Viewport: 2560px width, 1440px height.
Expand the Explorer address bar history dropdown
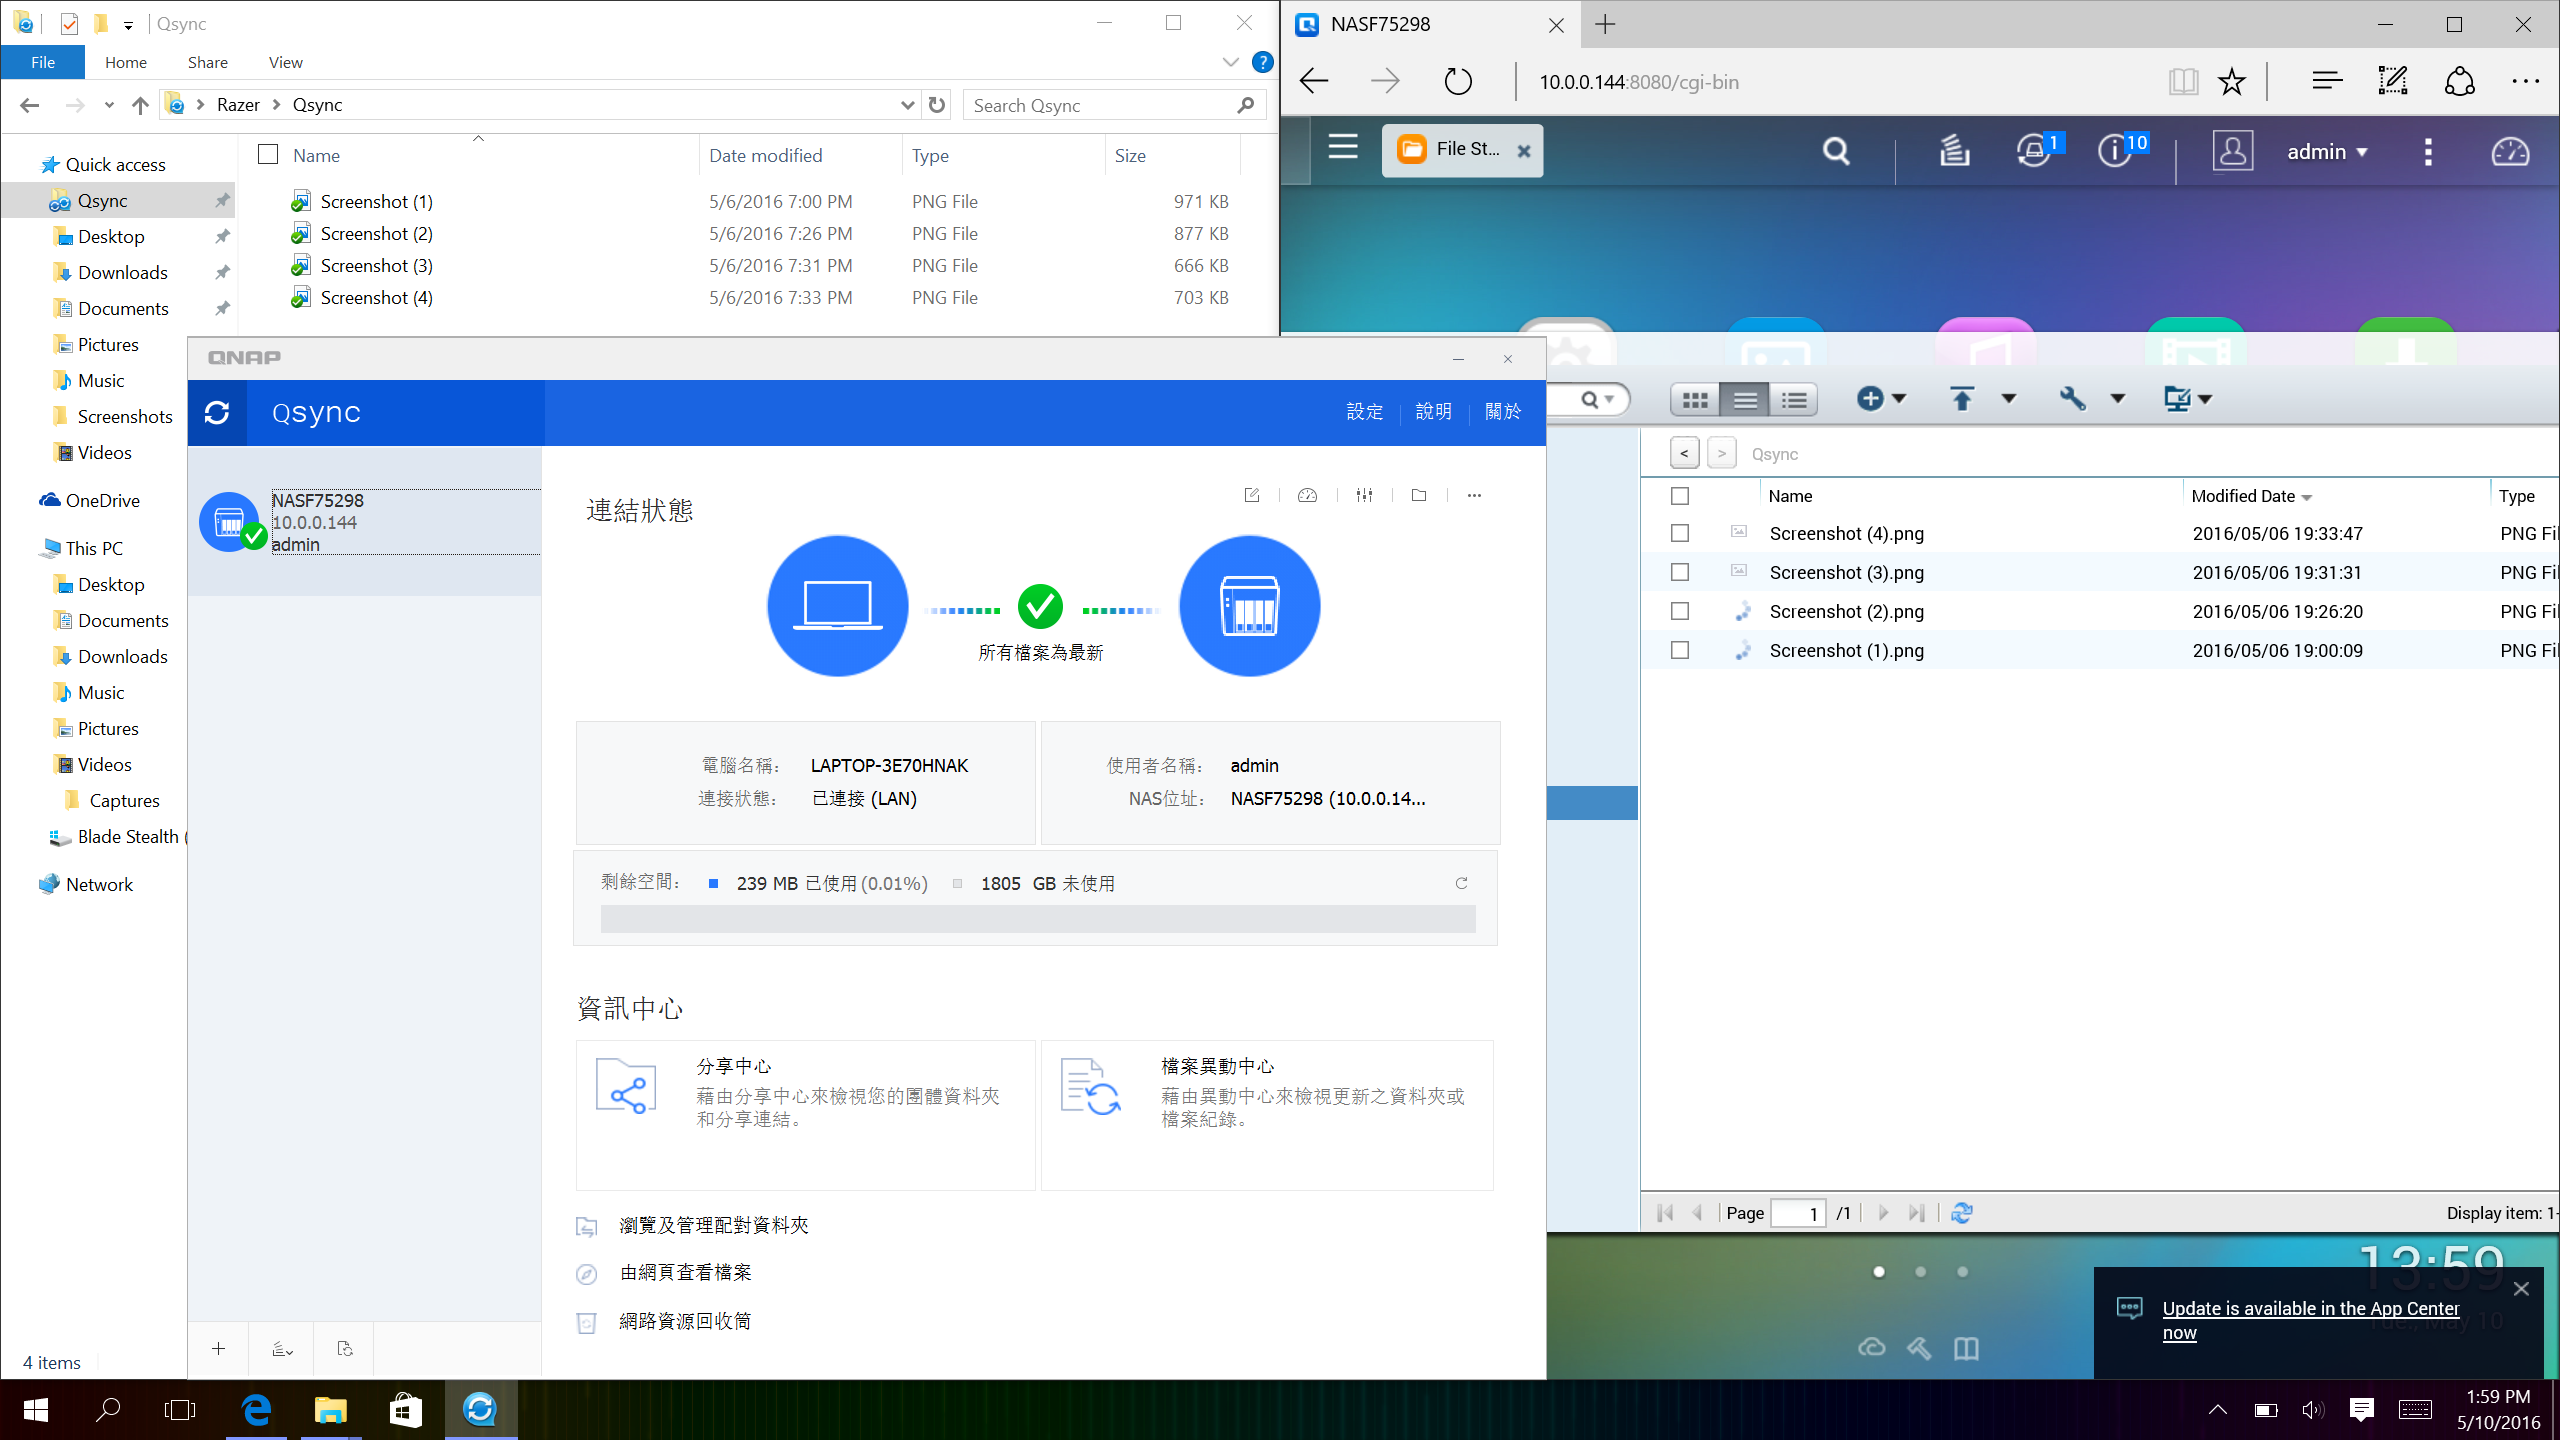click(907, 105)
